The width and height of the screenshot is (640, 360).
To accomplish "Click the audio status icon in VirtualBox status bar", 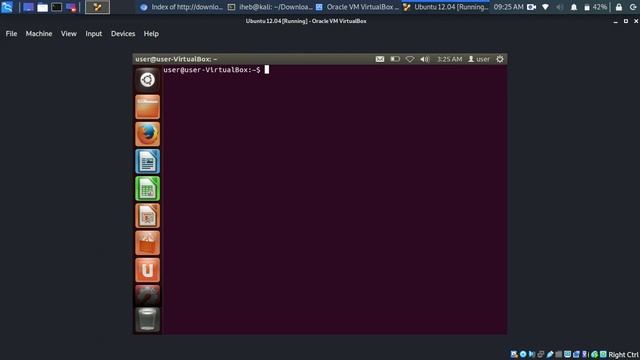I will pos(531,354).
